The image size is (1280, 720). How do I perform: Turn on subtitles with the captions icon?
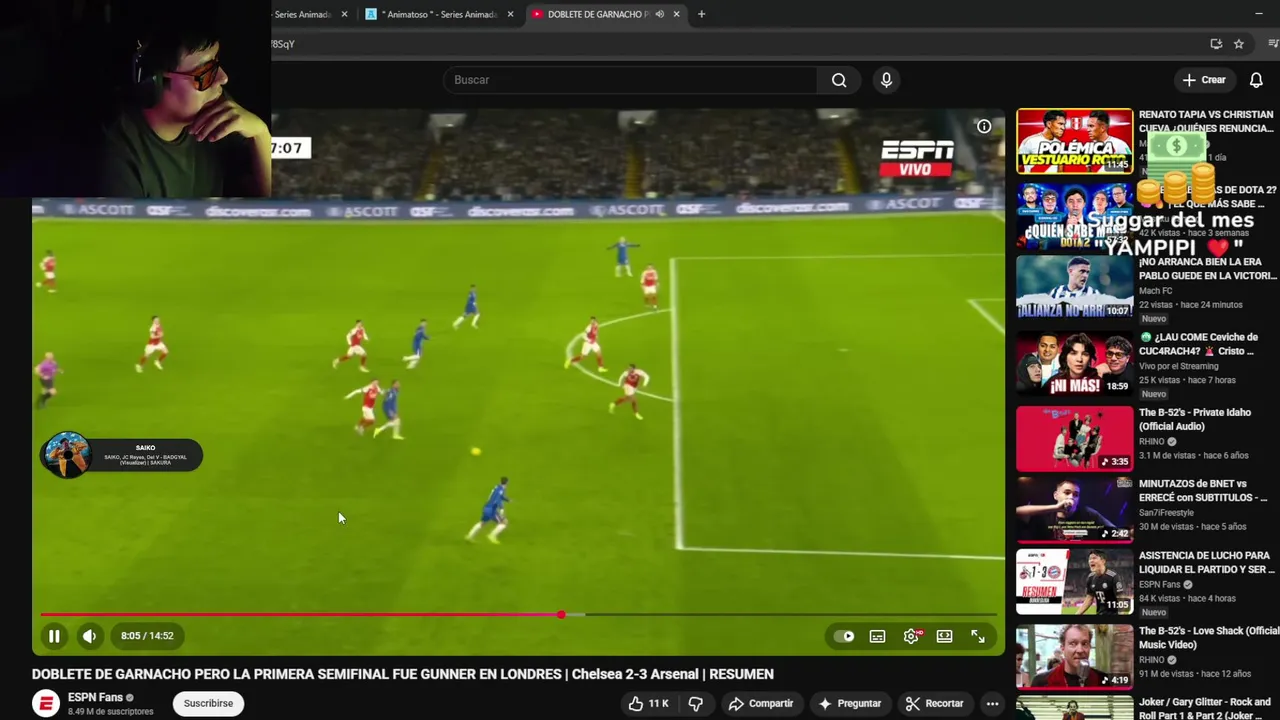(x=877, y=636)
